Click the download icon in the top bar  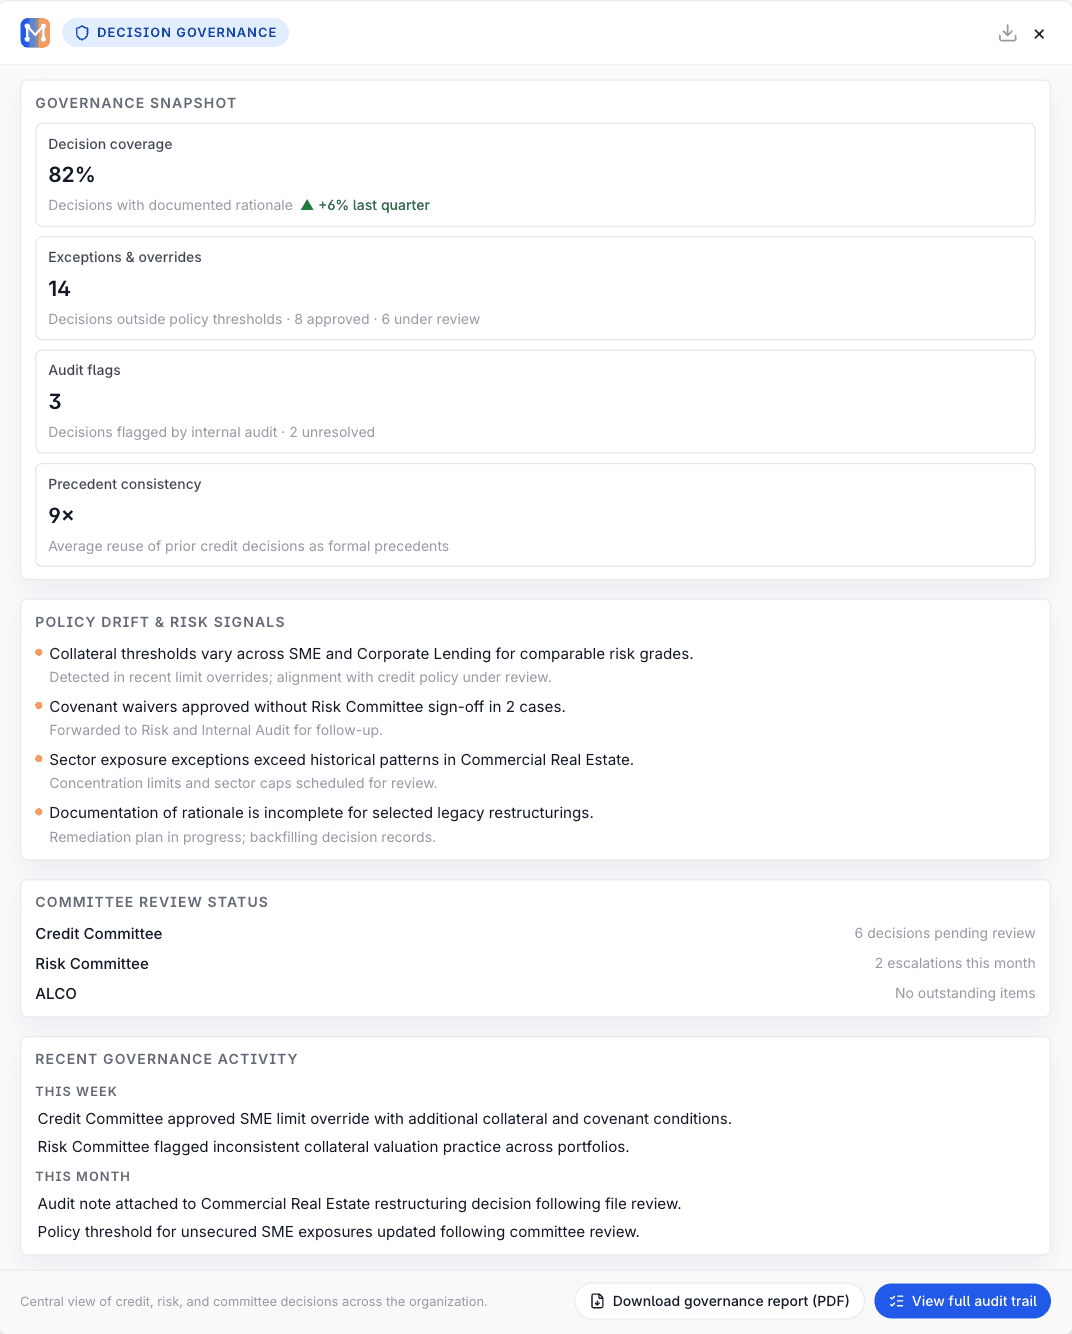pyautogui.click(x=1007, y=32)
